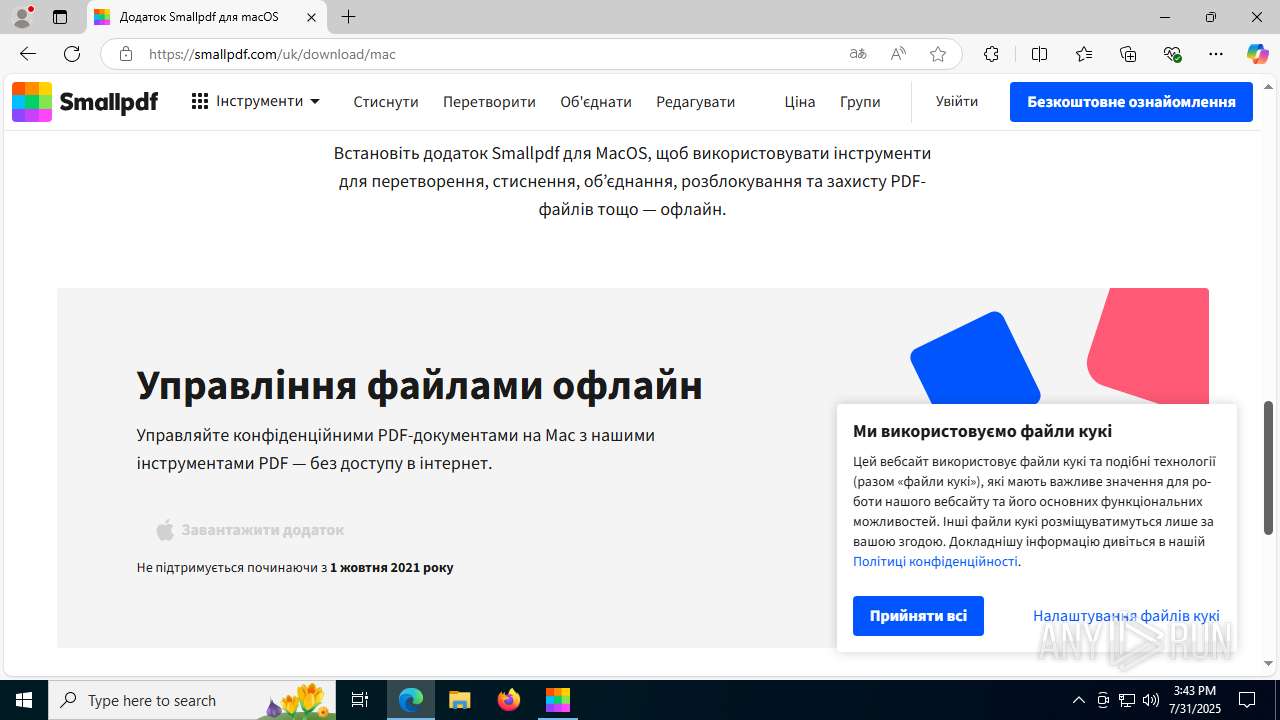The height and width of the screenshot is (720, 1280).
Task: Open browser Collections
Action: coord(1128,54)
